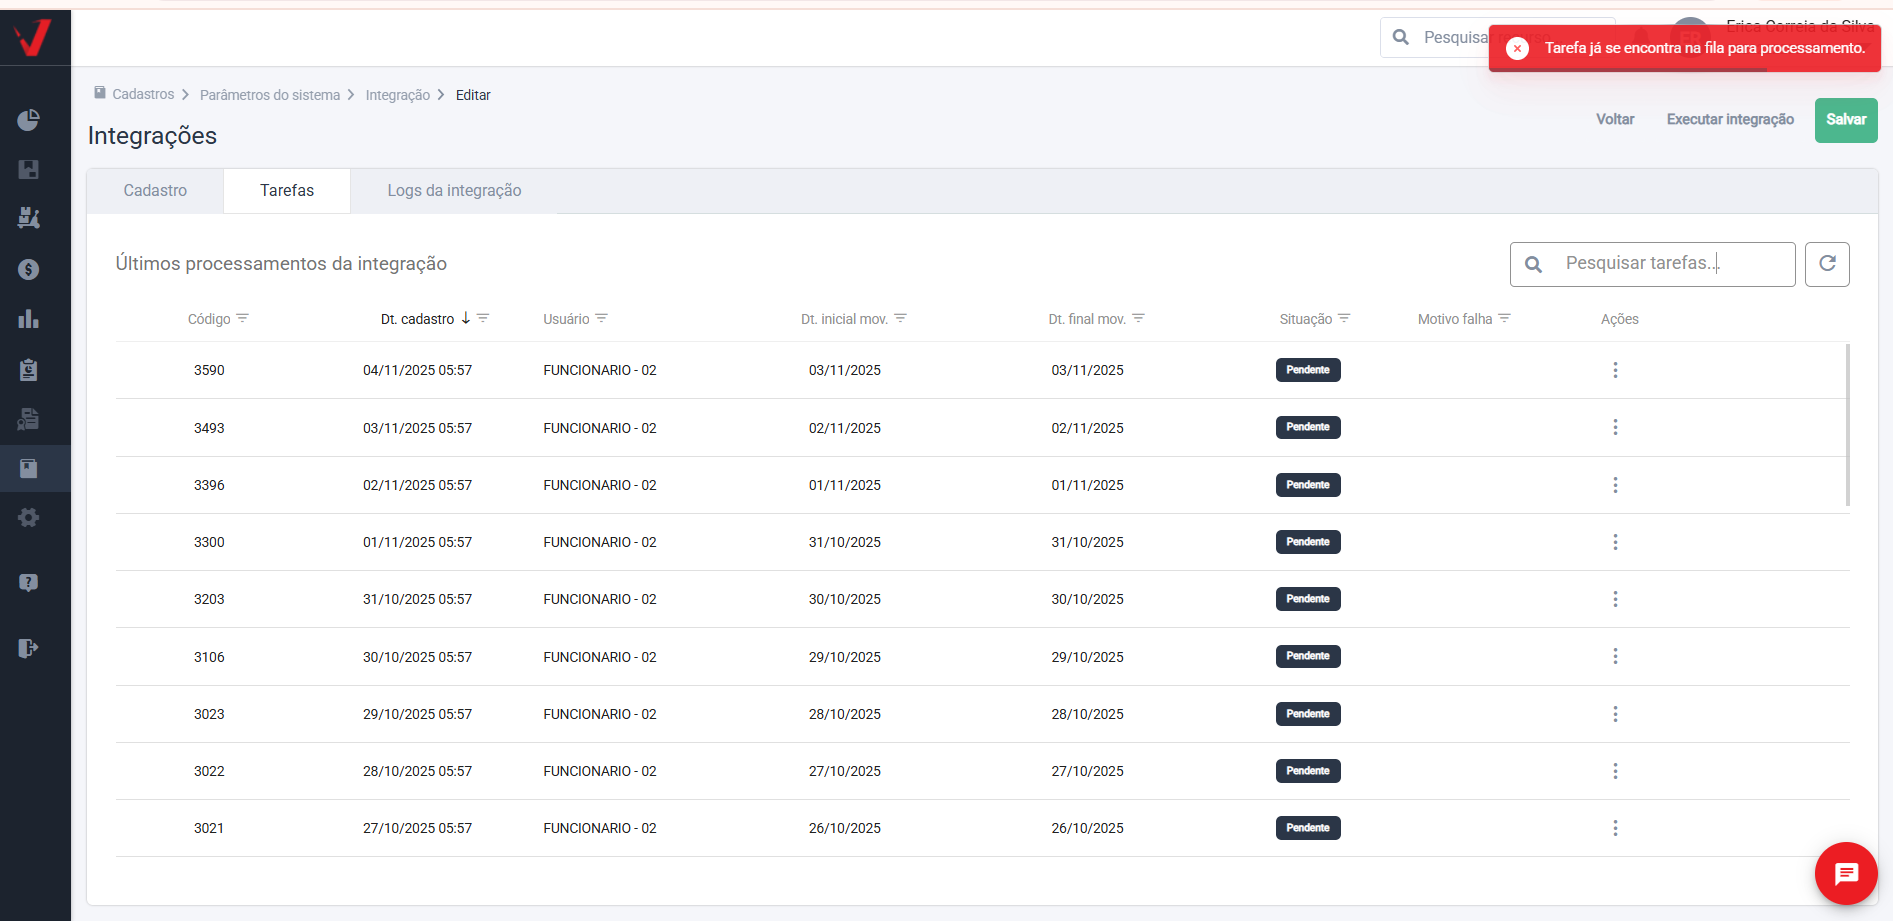Viewport: 1893px width, 921px height.
Task: Click date cell 02/11/2025 05:57
Action: pyautogui.click(x=417, y=485)
